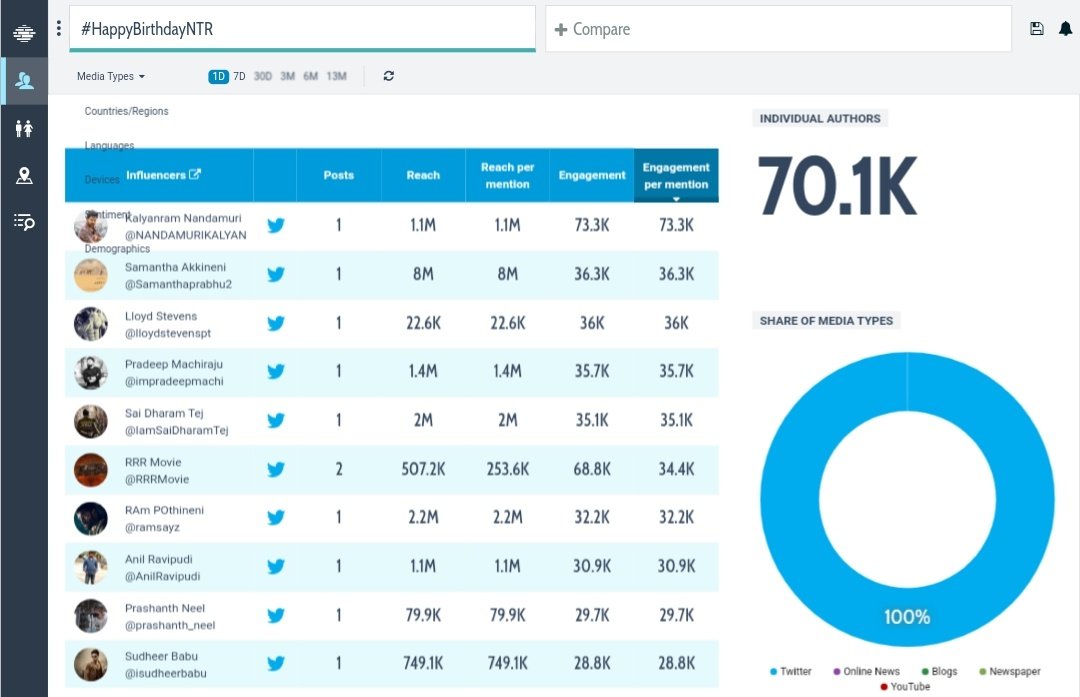Open the Influencers section in the sidebar
Screen dimensions: 1080x697
tap(24, 81)
